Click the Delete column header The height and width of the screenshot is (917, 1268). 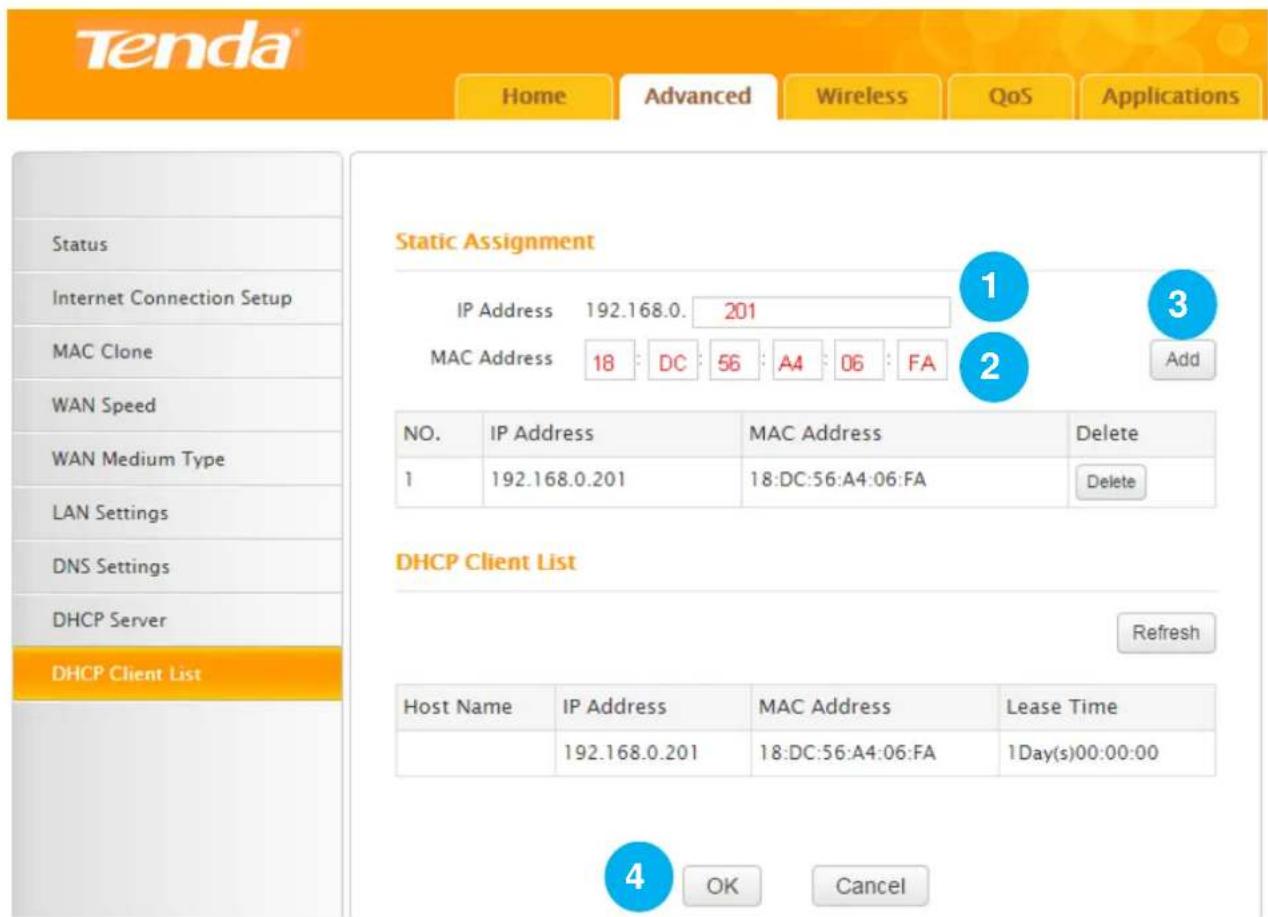click(1107, 434)
